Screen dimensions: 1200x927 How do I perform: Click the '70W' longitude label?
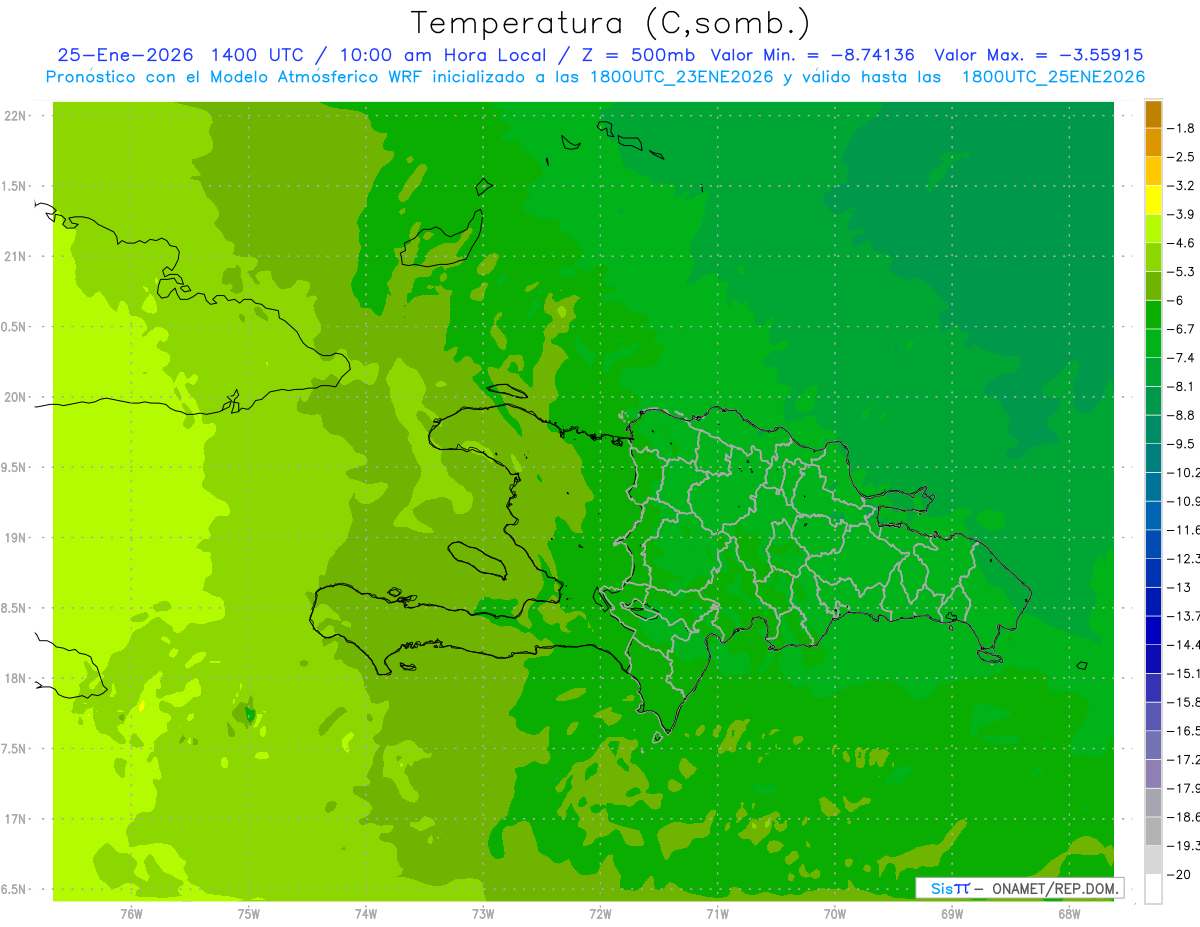pos(835,913)
